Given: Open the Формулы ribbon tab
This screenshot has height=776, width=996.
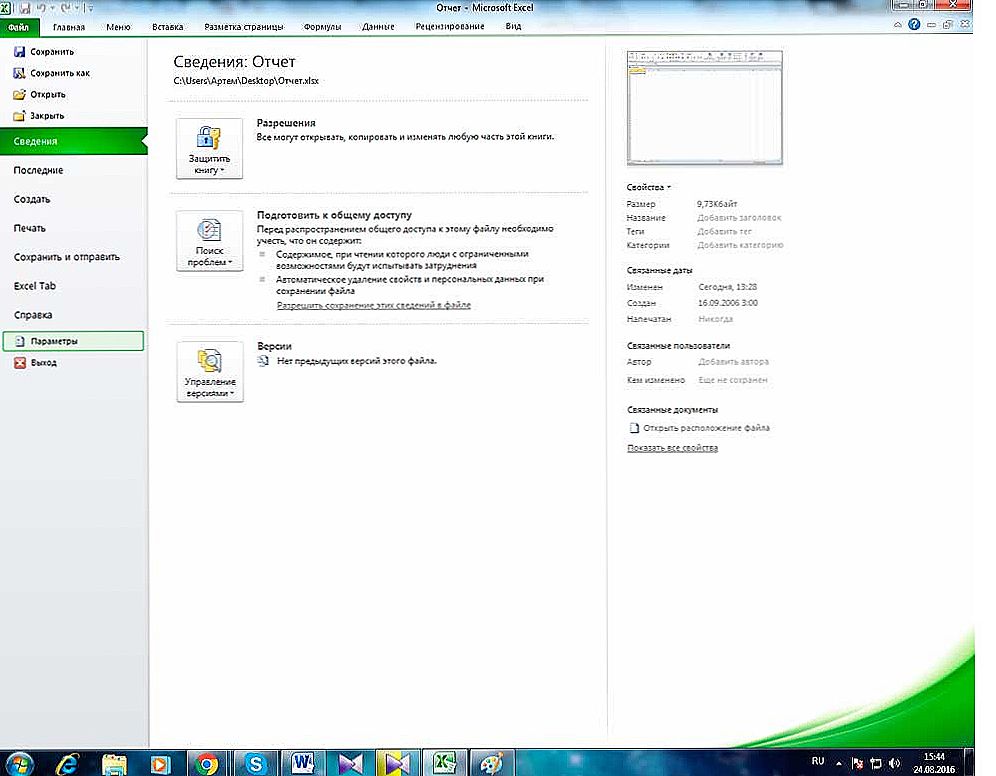Looking at the screenshot, I should click(322, 26).
